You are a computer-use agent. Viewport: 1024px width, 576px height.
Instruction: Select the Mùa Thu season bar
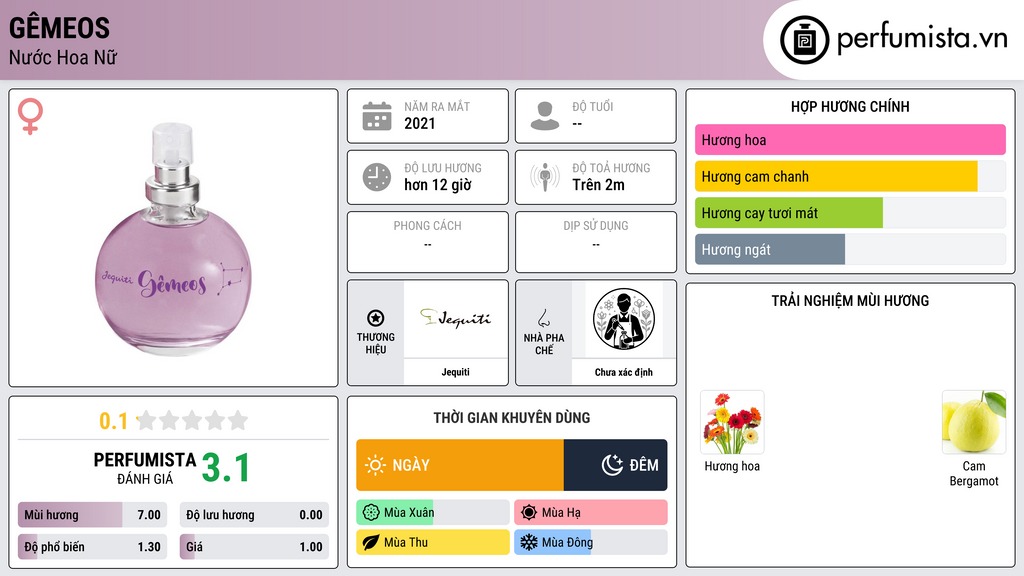coord(432,542)
